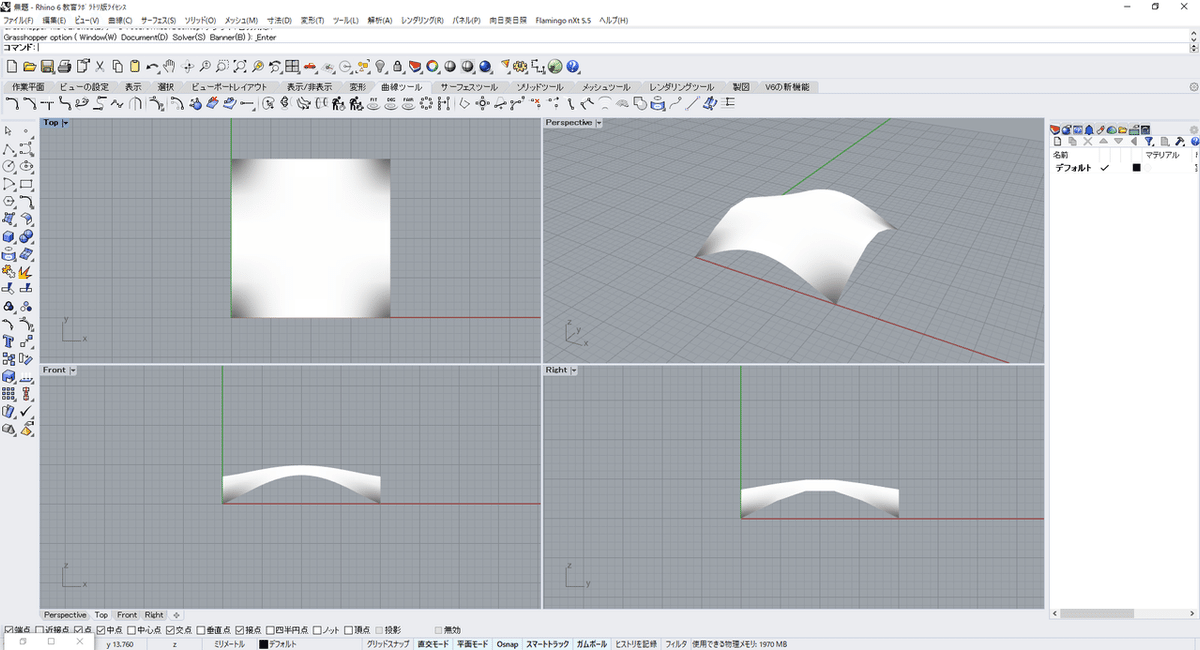This screenshot has height=650, width=1200.
Task: Expand the Perspective viewport menu arrow
Action: click(x=599, y=123)
